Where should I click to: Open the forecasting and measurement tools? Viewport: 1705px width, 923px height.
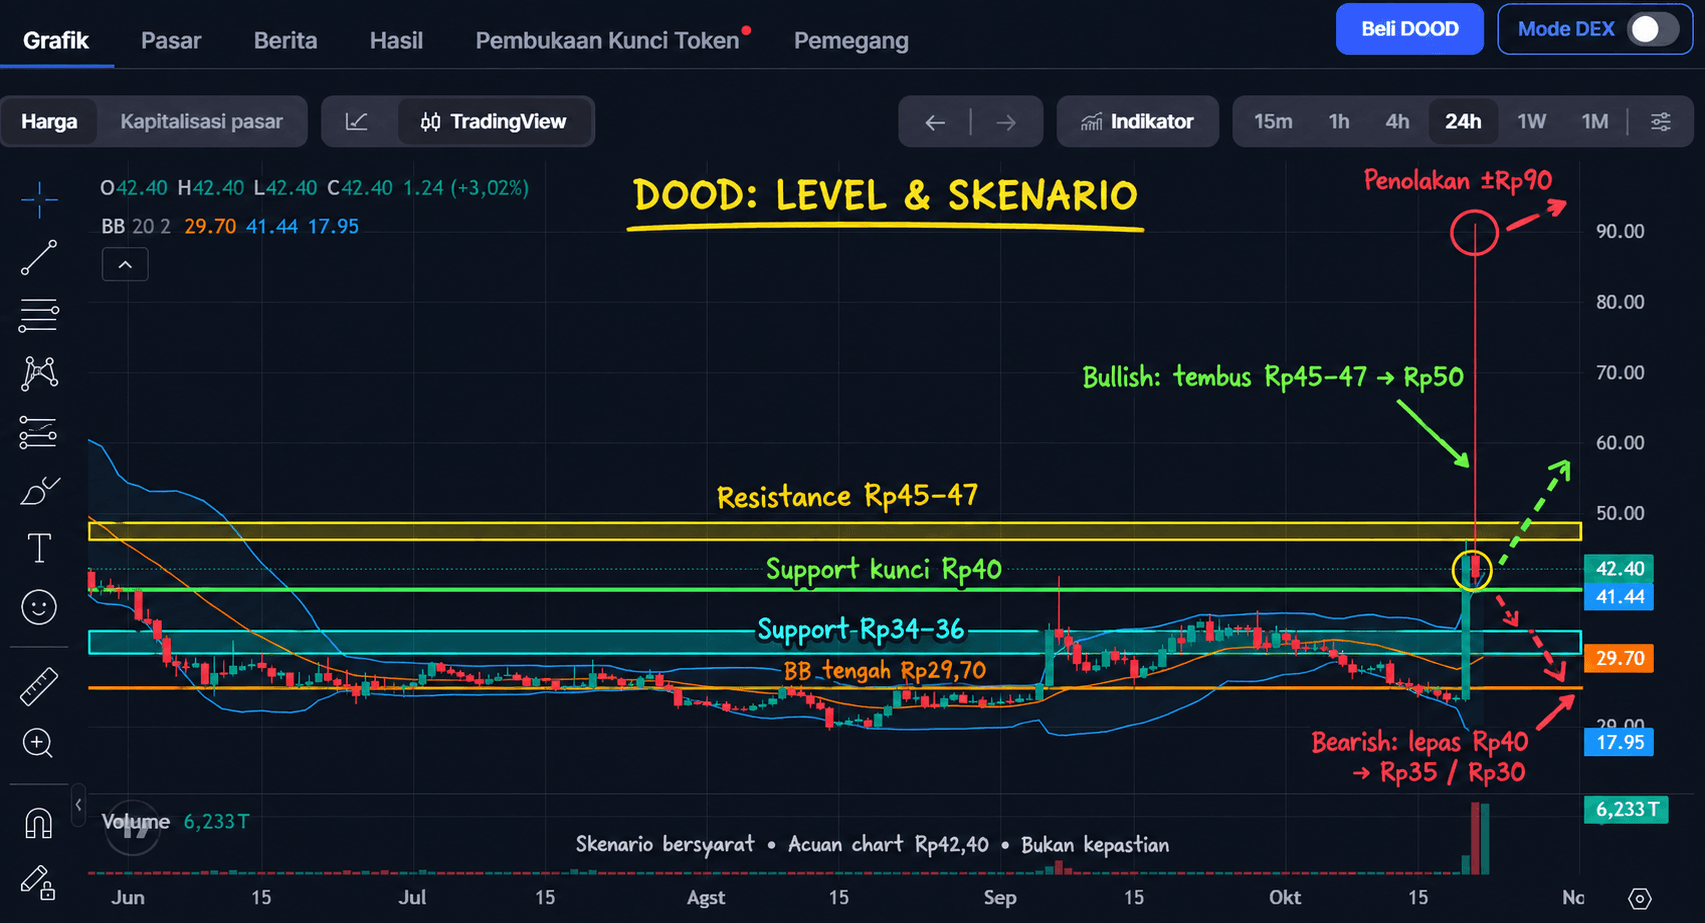(39, 432)
